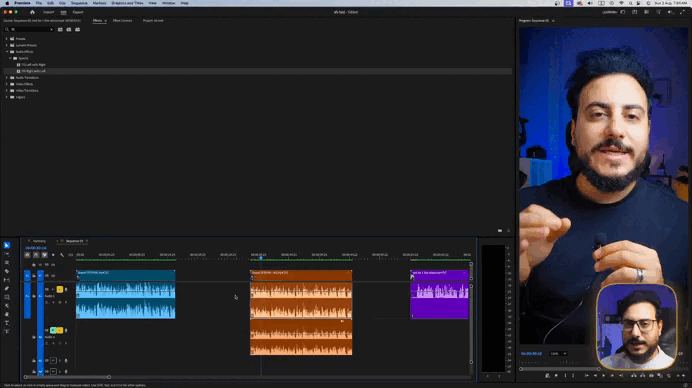Add a marker in the timeline header
The width and height of the screenshot is (692, 388).
pos(53,255)
